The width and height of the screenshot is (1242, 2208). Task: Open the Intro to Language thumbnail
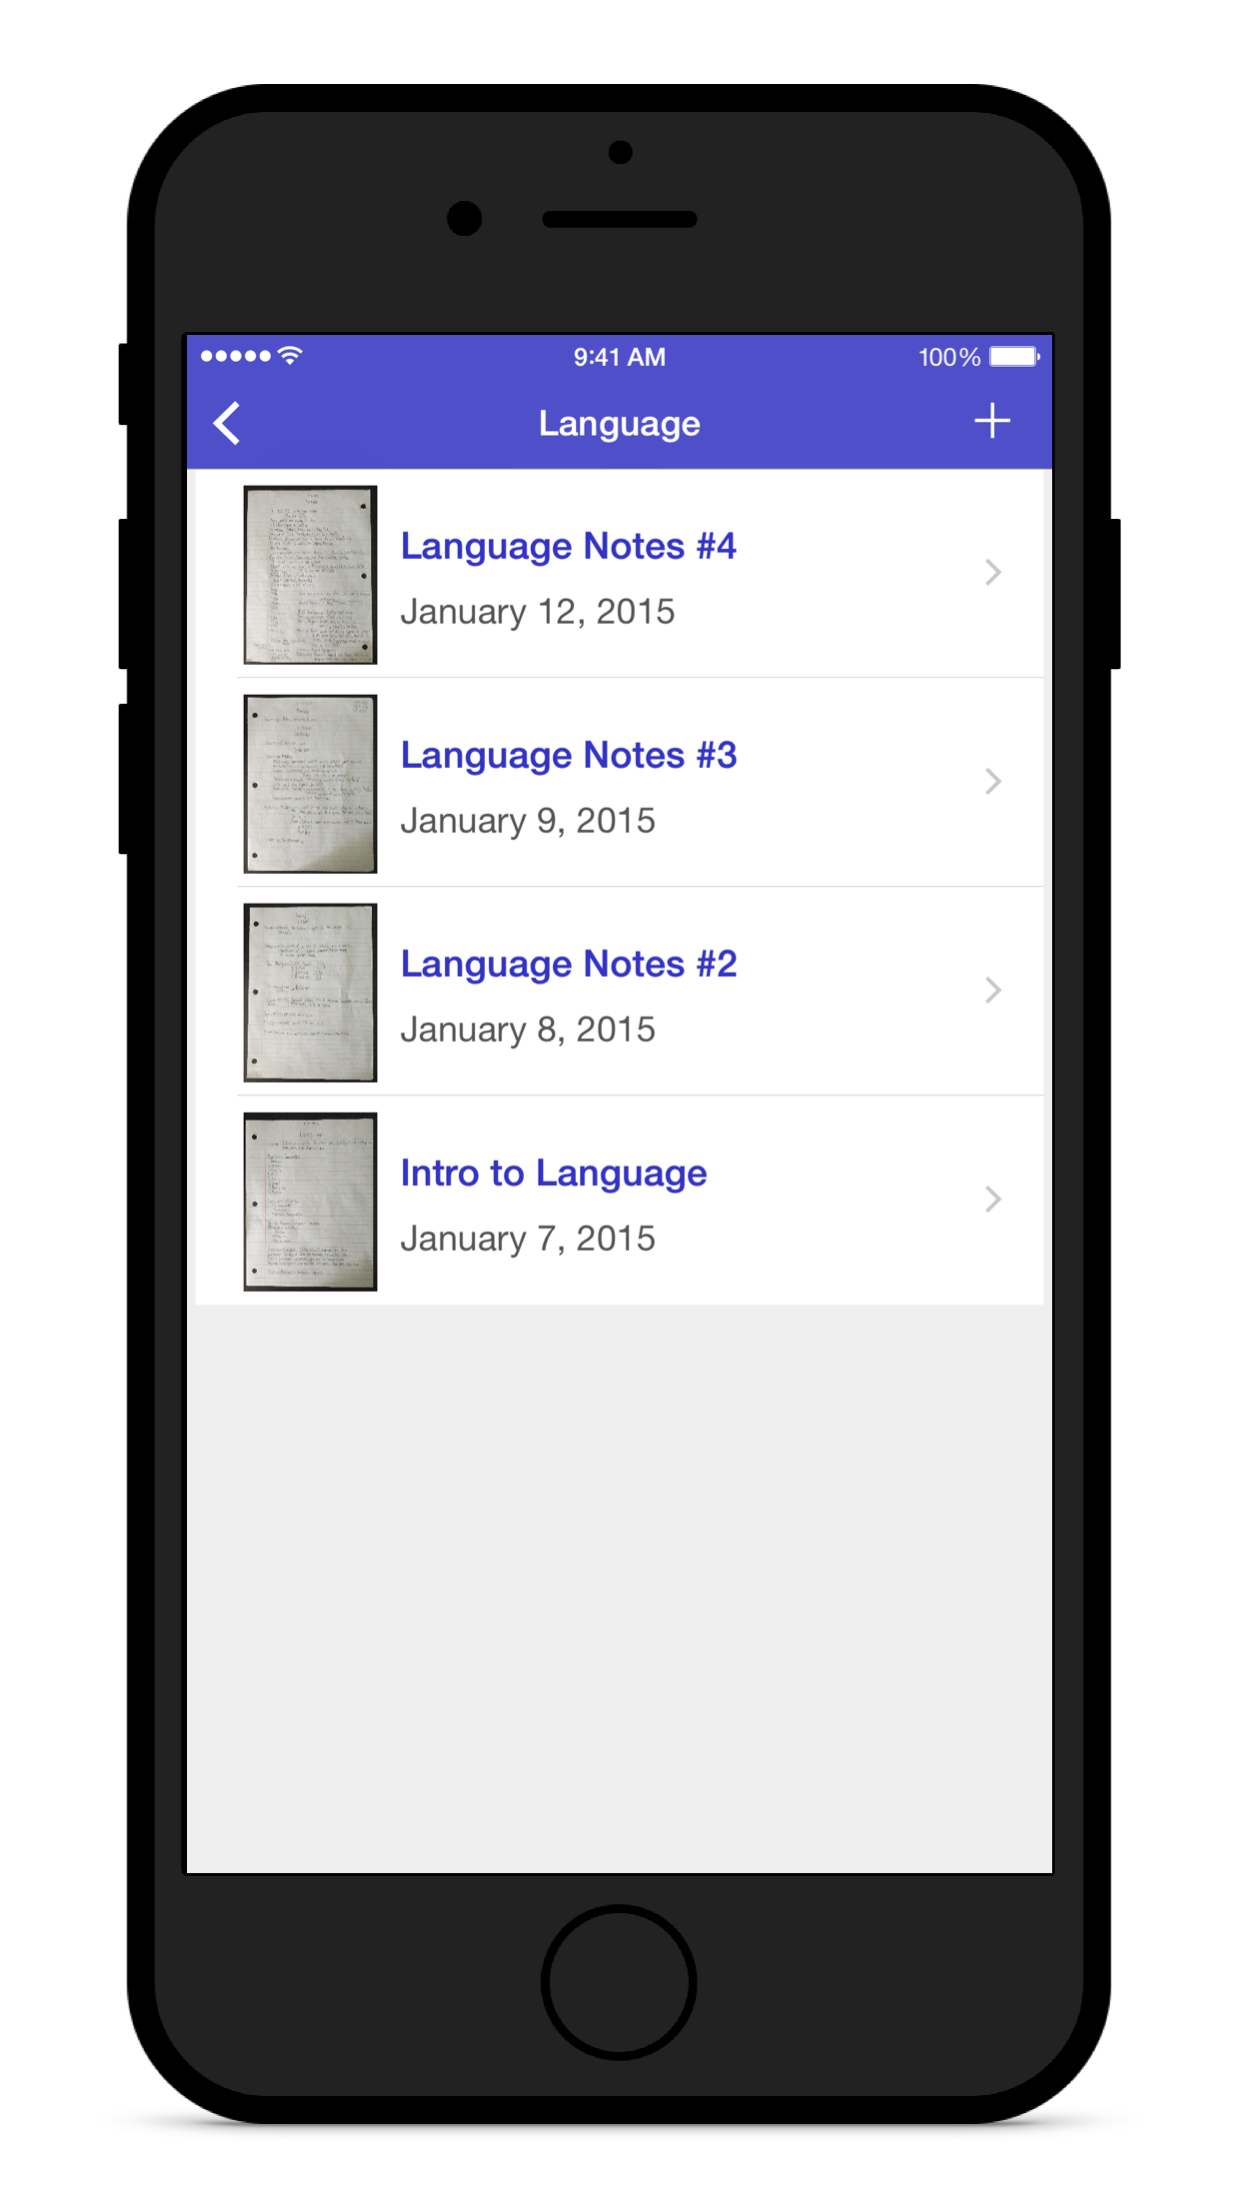(310, 1202)
